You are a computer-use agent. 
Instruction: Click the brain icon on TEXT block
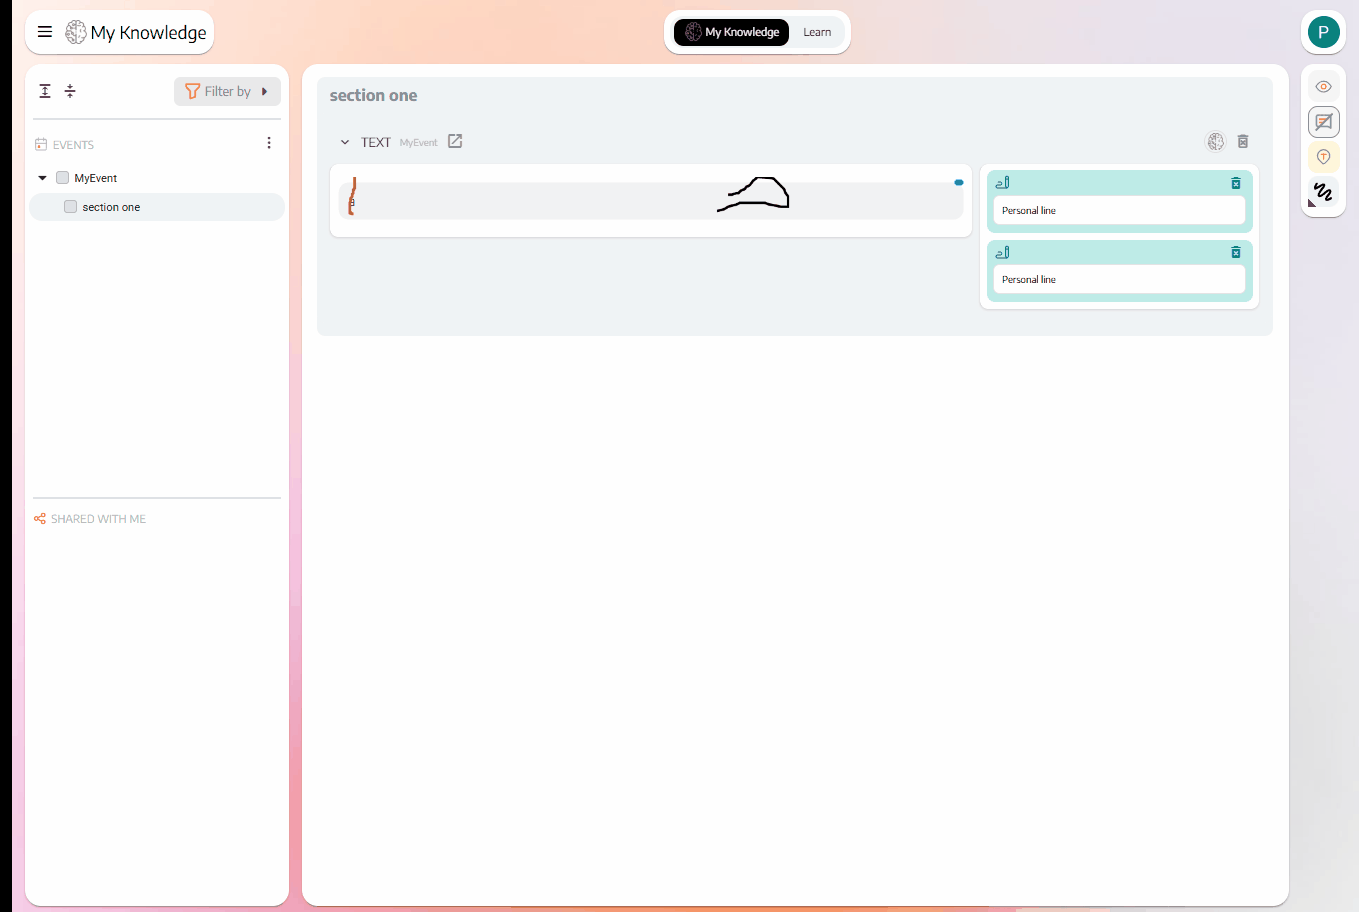1215,142
